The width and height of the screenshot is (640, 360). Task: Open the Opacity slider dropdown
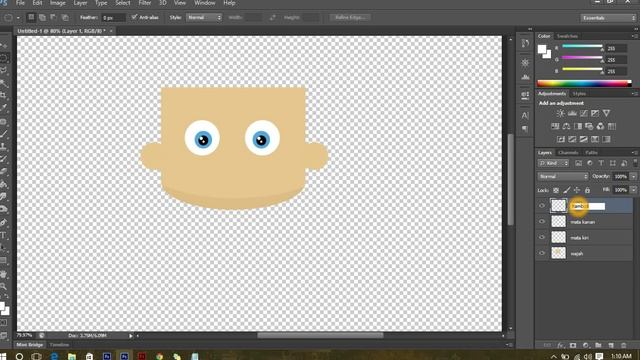tap(633, 176)
